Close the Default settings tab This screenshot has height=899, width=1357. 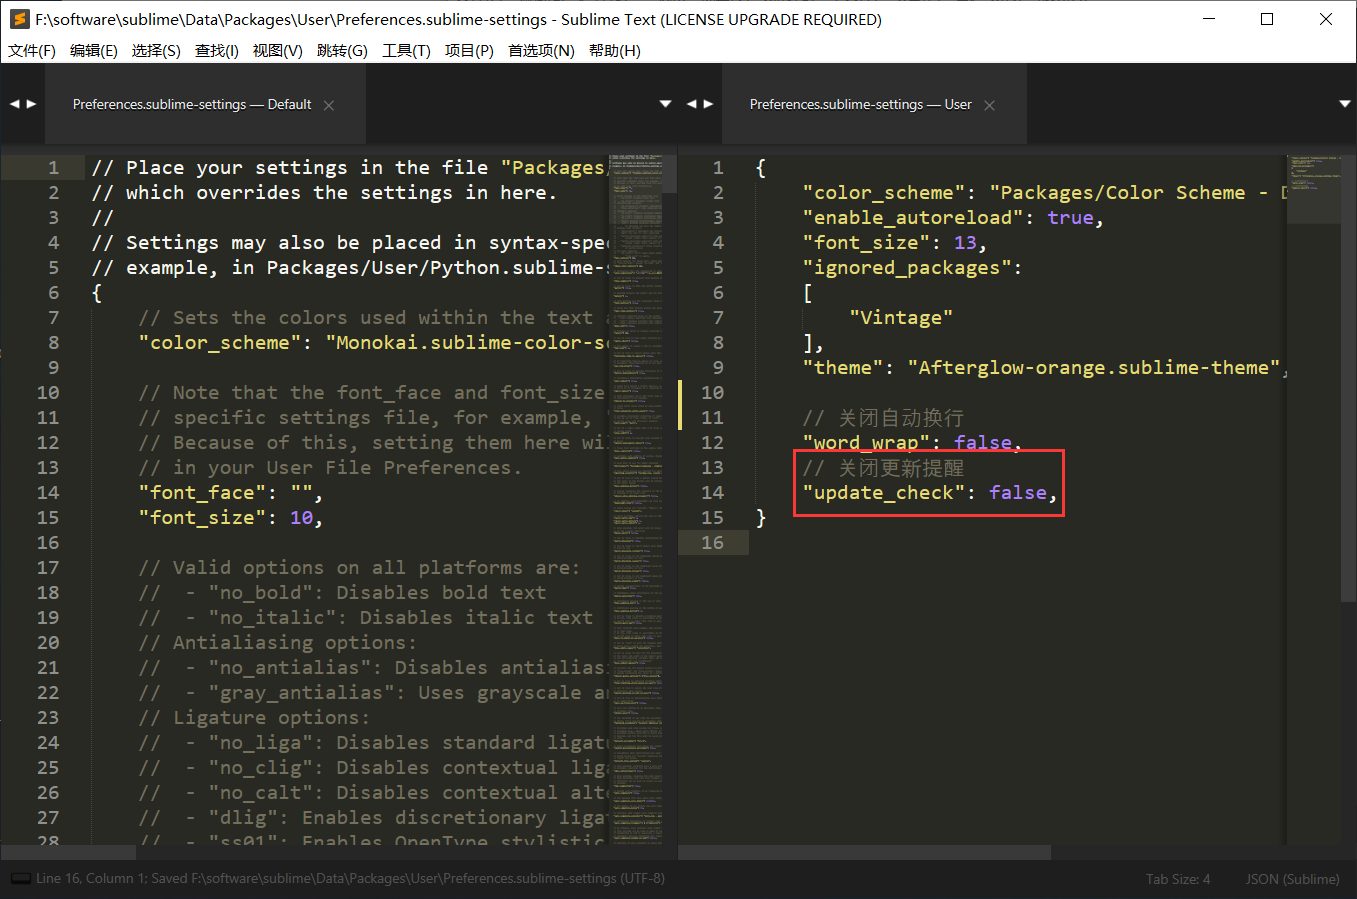point(329,105)
